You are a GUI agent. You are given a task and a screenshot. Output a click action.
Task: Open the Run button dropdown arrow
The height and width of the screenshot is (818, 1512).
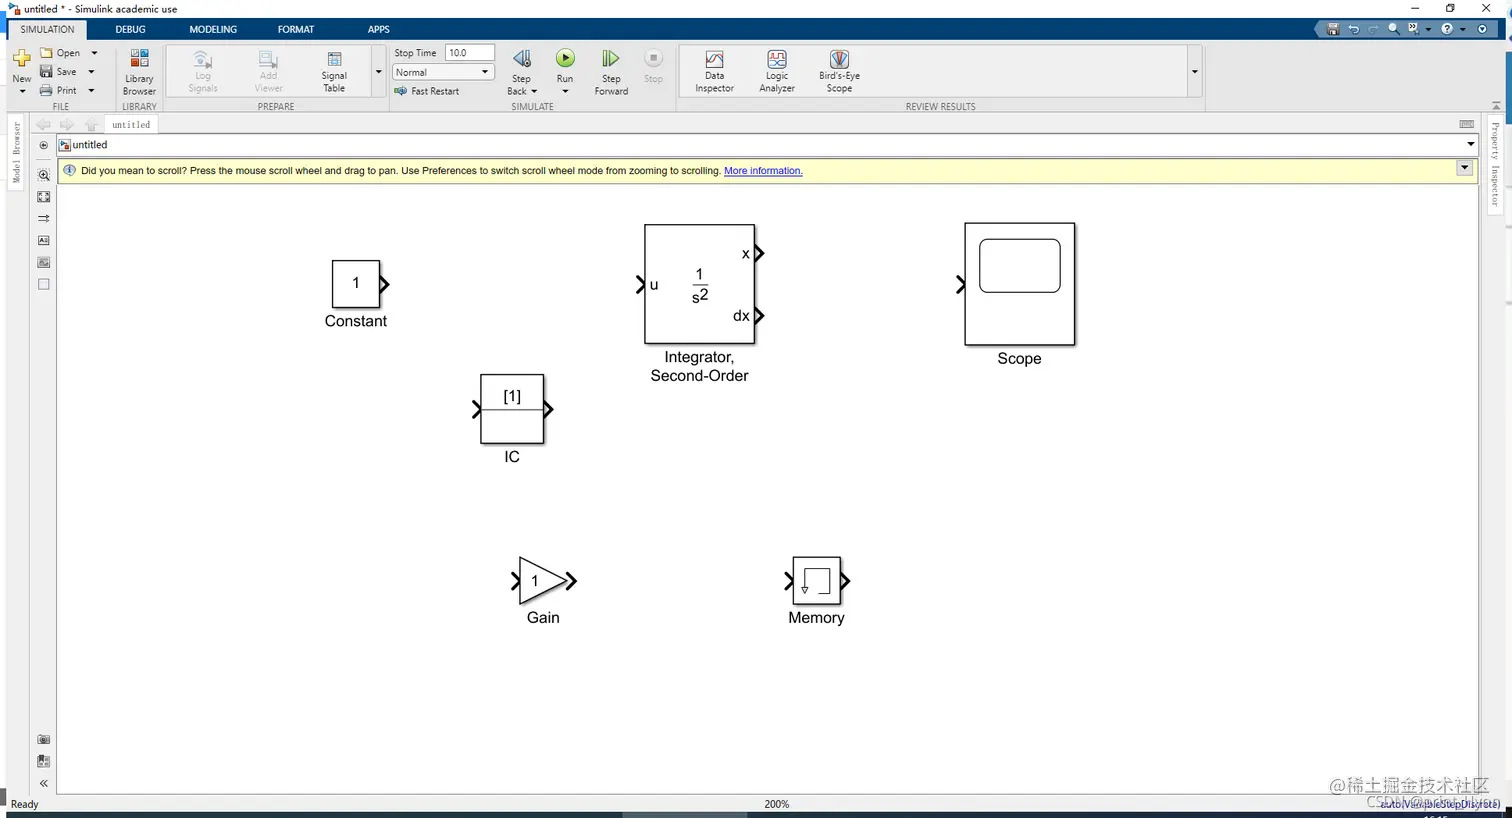click(565, 91)
